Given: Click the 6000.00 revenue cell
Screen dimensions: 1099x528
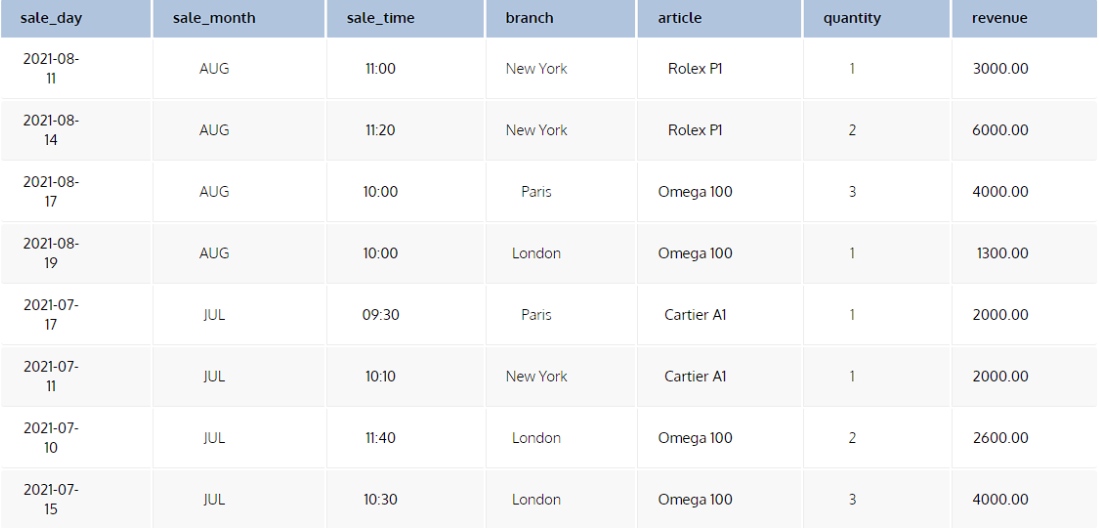Looking at the screenshot, I should click(1000, 130).
